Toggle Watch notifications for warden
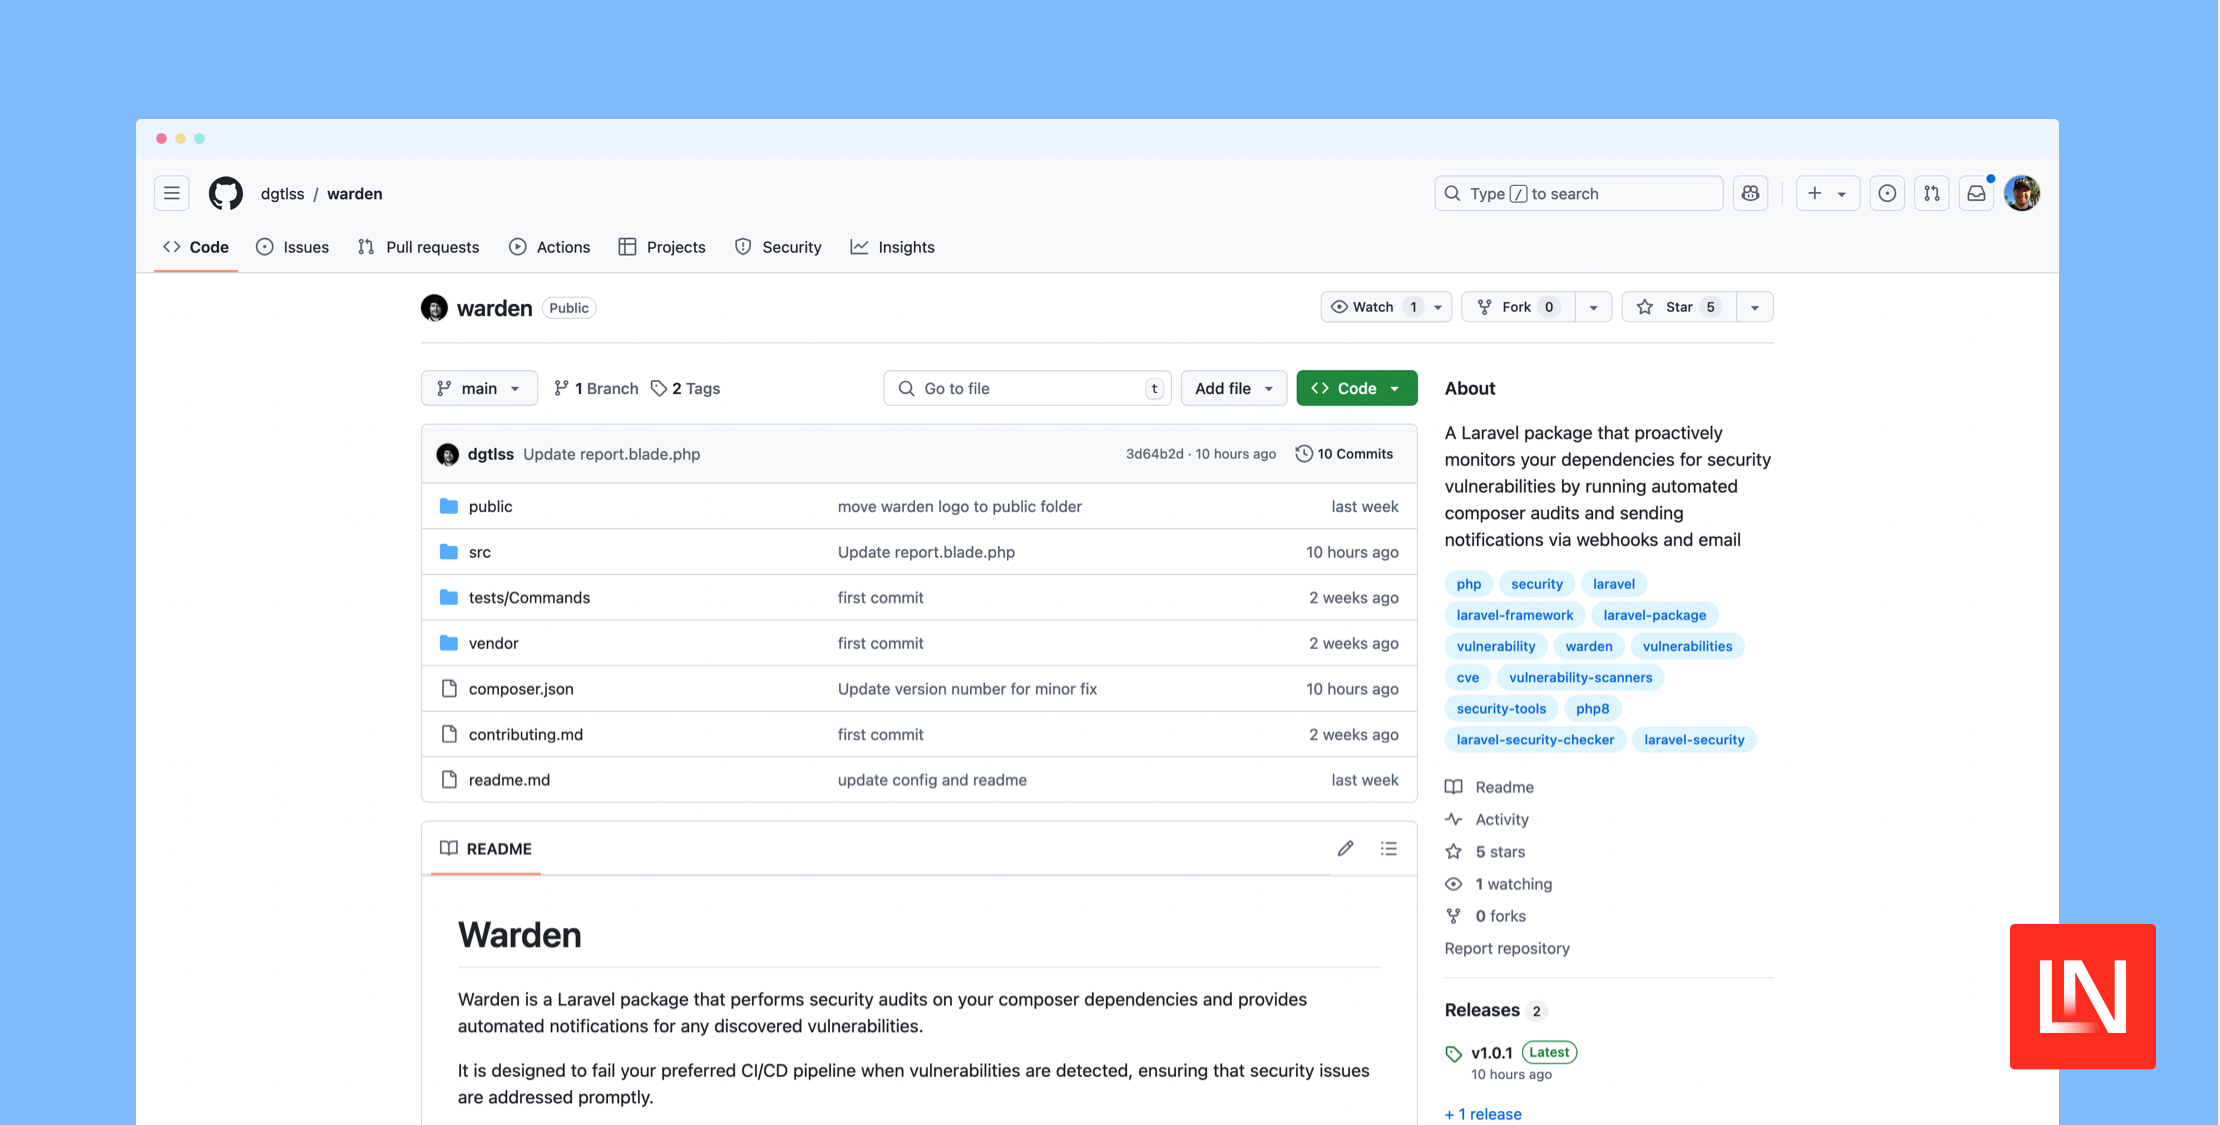The image size is (2220, 1125). click(1372, 307)
